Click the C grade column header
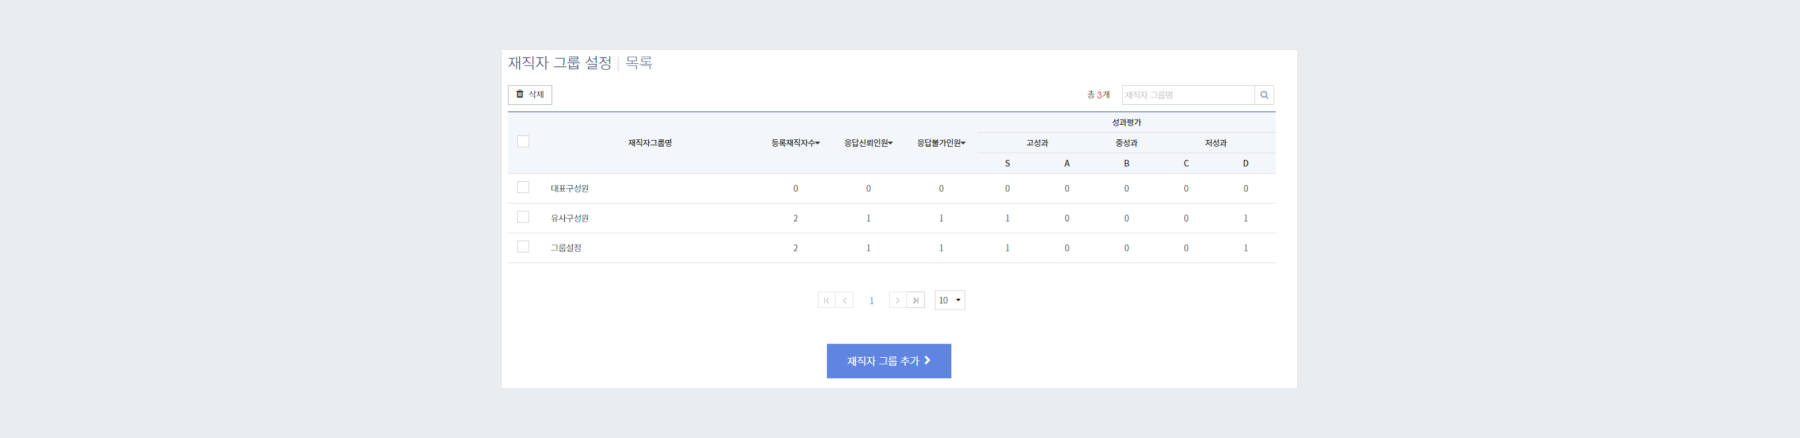The image size is (1800, 438). (x=1186, y=163)
